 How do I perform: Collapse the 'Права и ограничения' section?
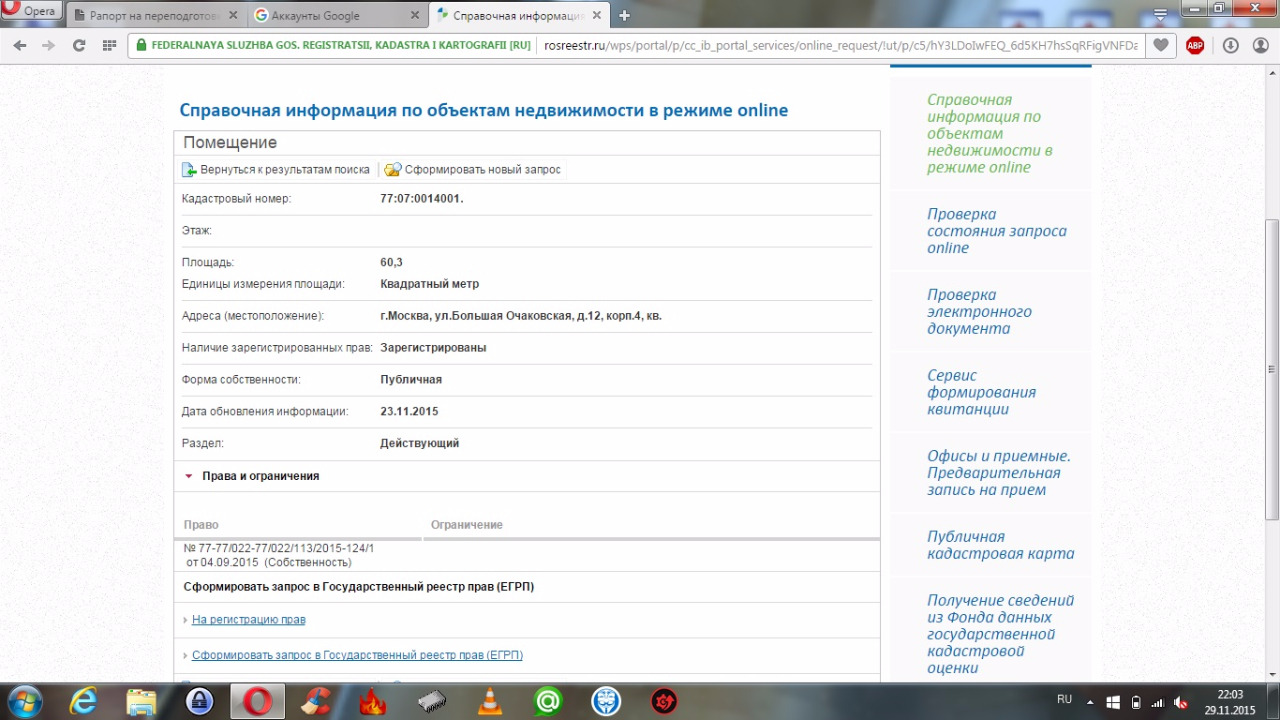tap(188, 476)
